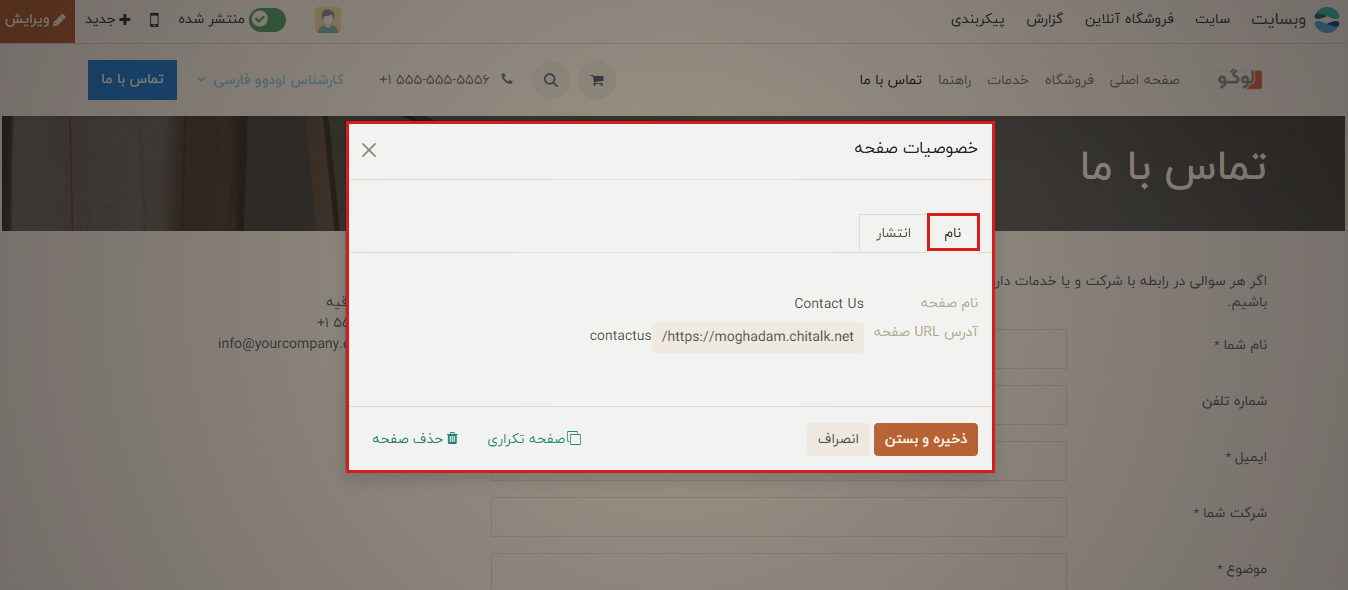Click the Odoo website app logo icon
Screen dimensions: 1348x590
[1326, 20]
